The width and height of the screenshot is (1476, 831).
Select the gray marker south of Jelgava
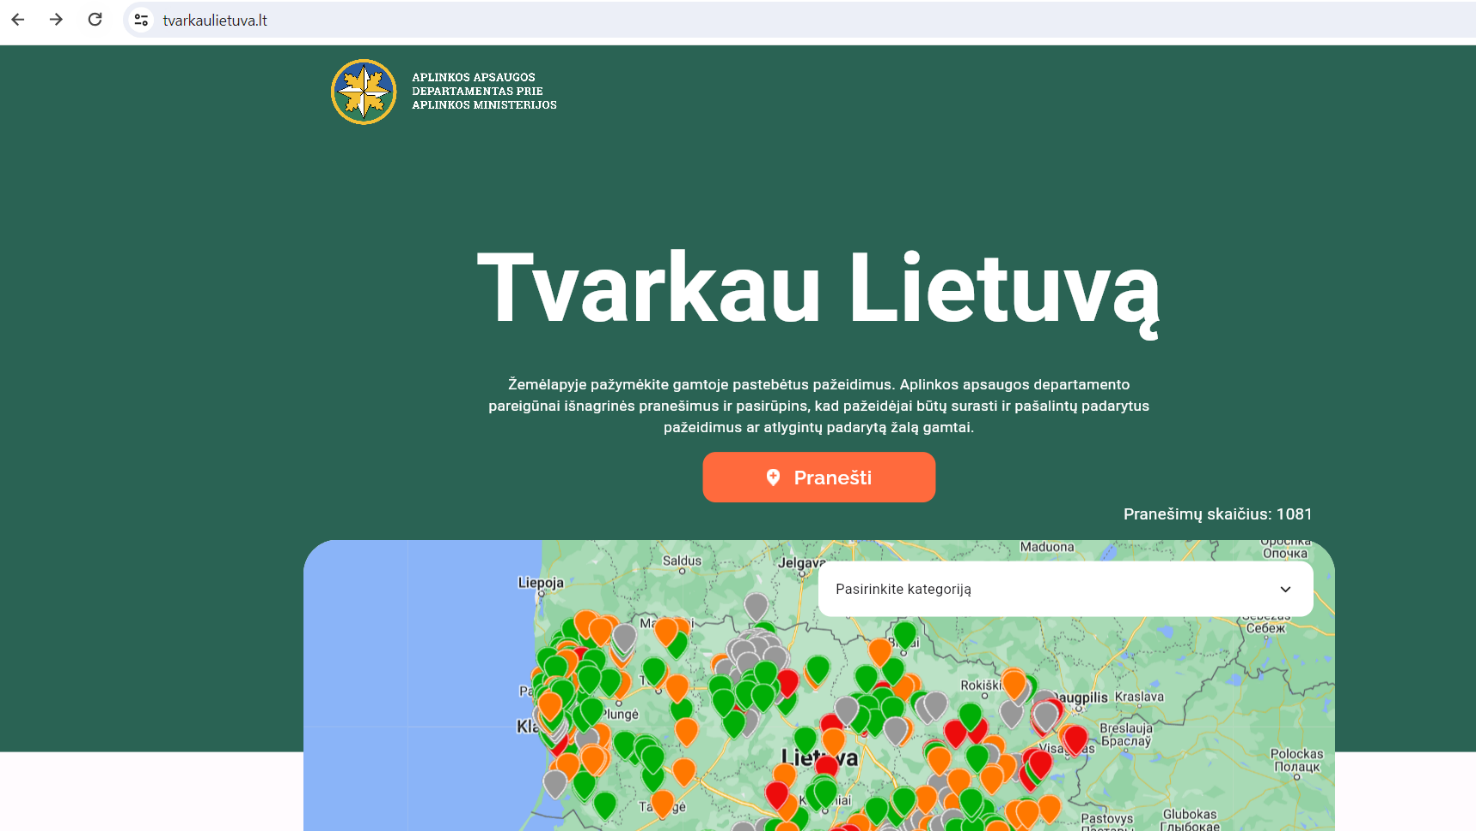(x=756, y=605)
